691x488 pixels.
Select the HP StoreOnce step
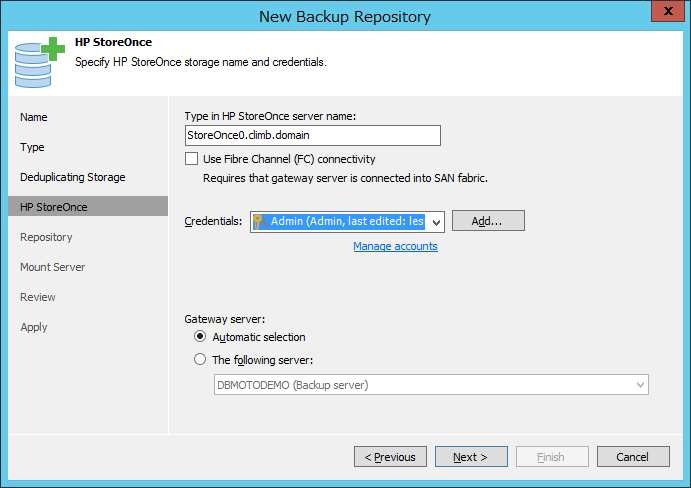pos(88,206)
